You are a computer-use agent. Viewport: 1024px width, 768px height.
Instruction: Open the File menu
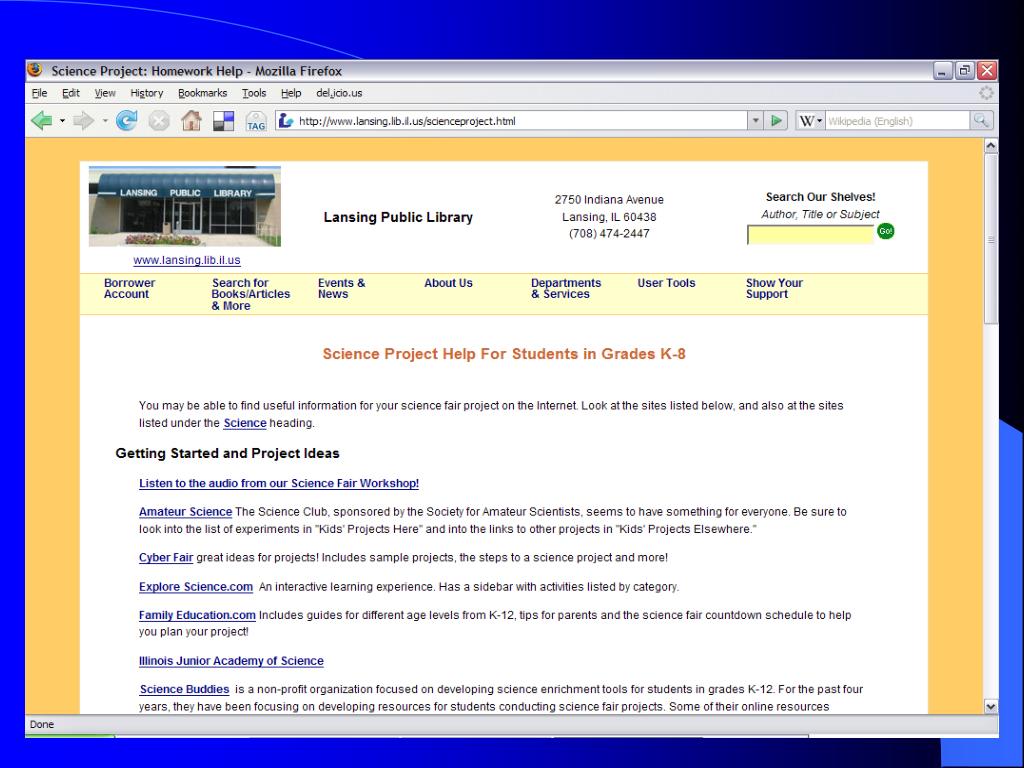click(x=39, y=93)
